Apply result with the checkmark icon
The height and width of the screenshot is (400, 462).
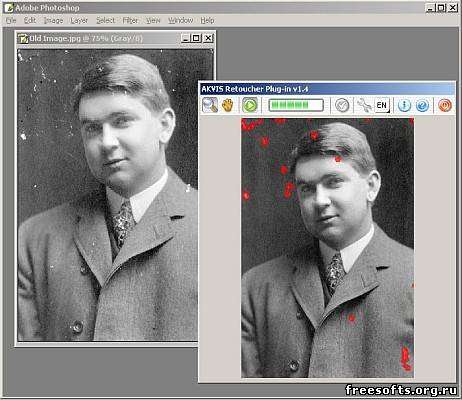[342, 105]
